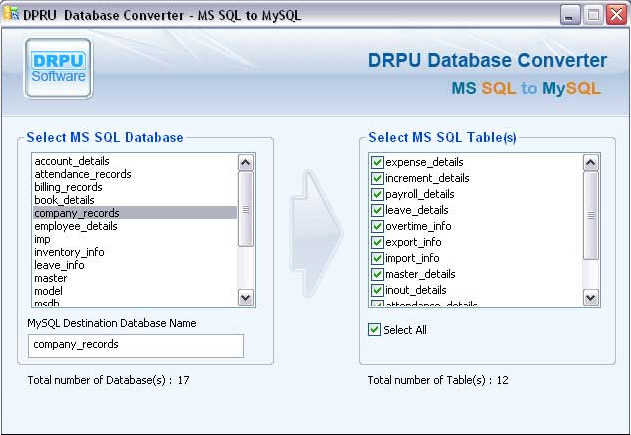Click database list scroll down arrow
631x435 pixels.
[245, 298]
